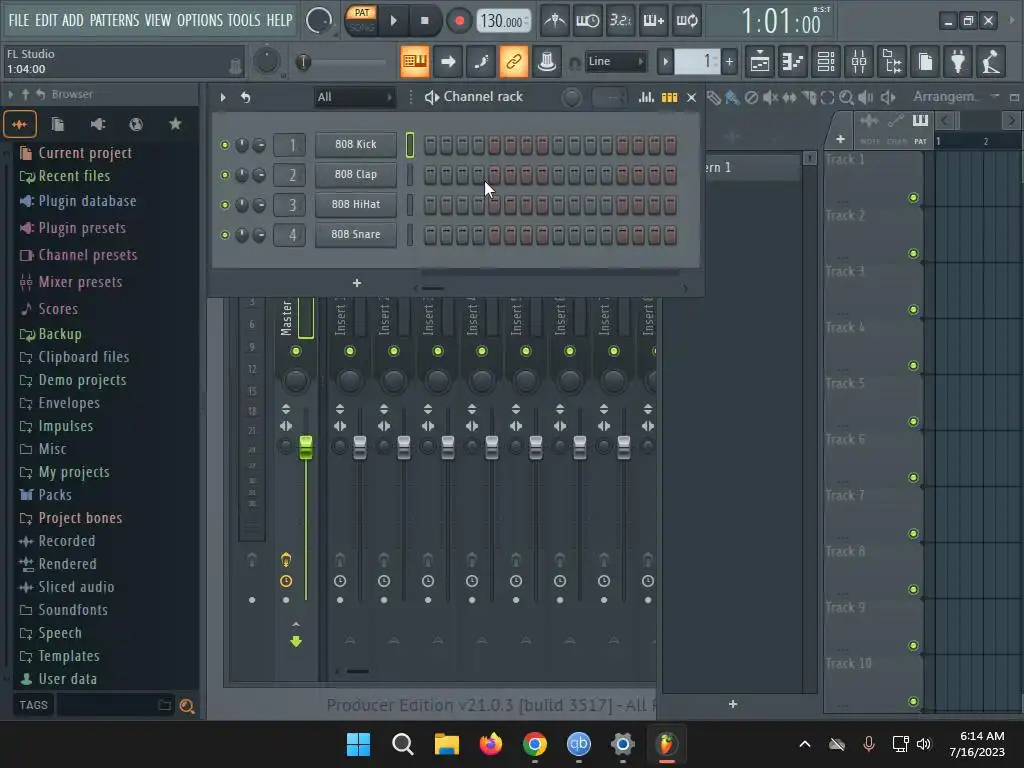Open the HELP menu
This screenshot has height=768, width=1024.
pos(280,20)
